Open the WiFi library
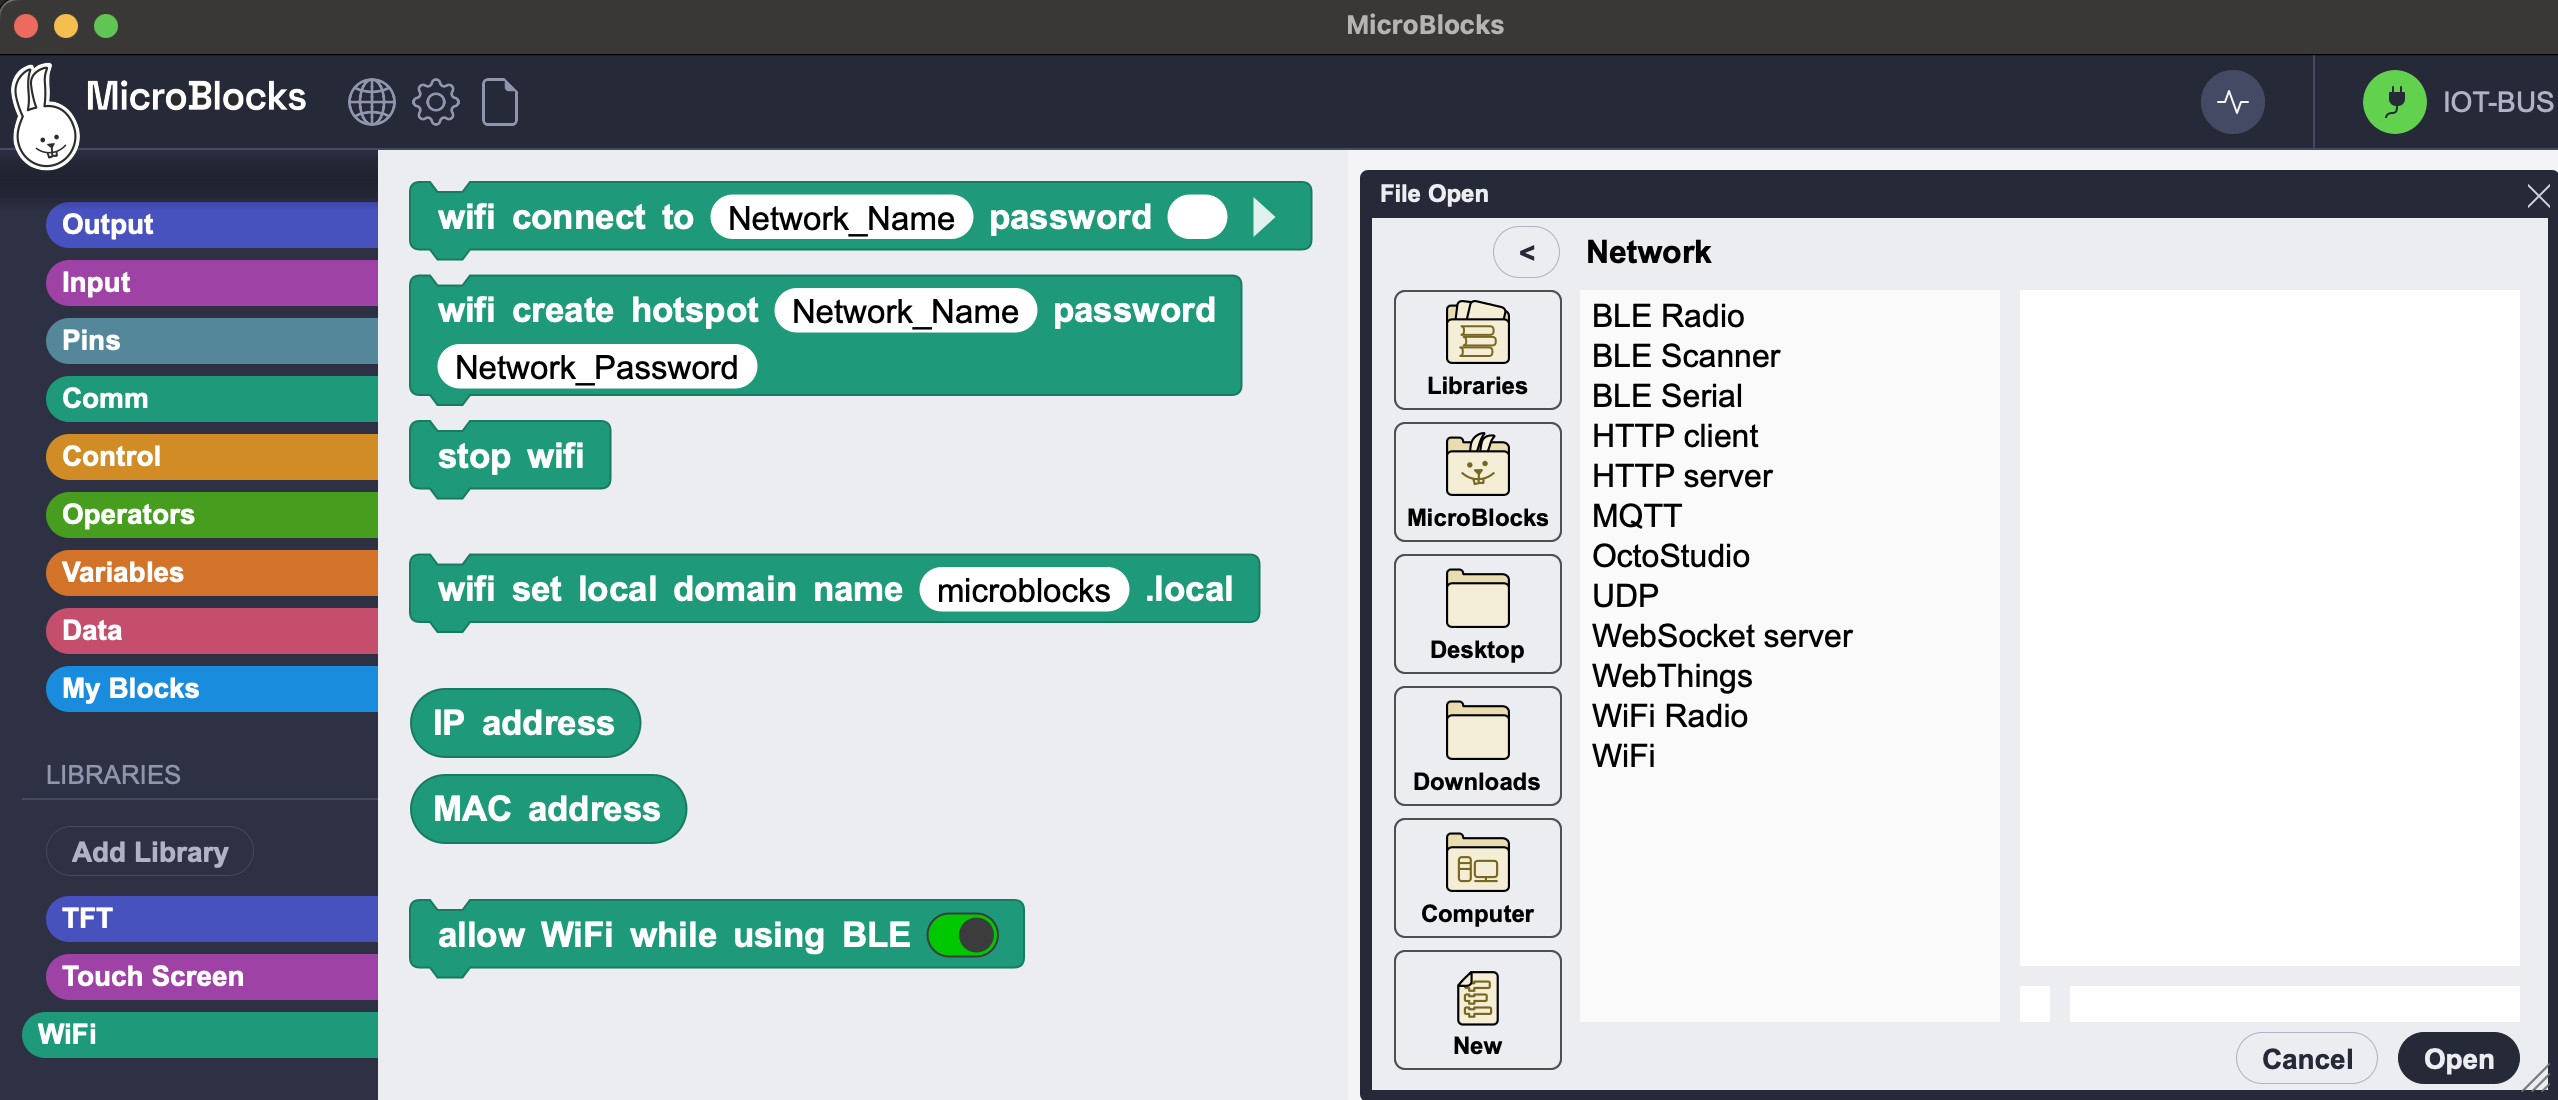This screenshot has width=2558, height=1100. point(200,1034)
